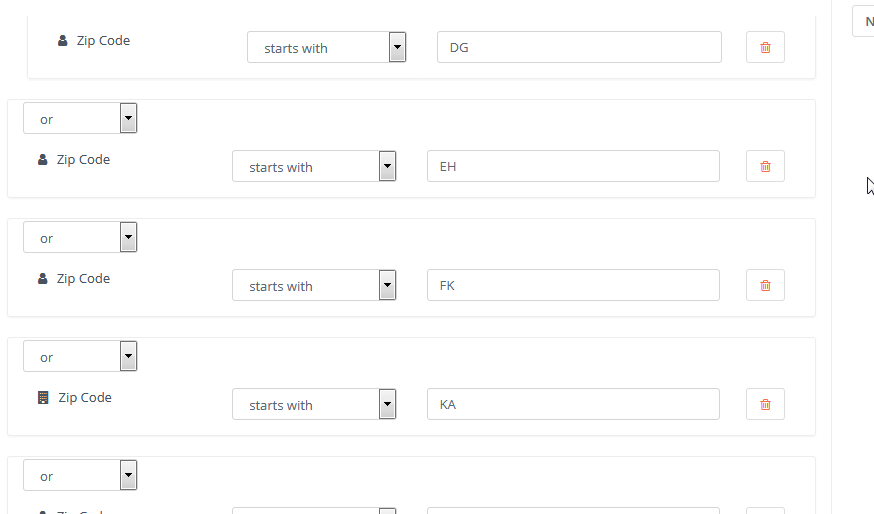
Task: Change the 'or' glue above the KA filter
Action: point(80,356)
